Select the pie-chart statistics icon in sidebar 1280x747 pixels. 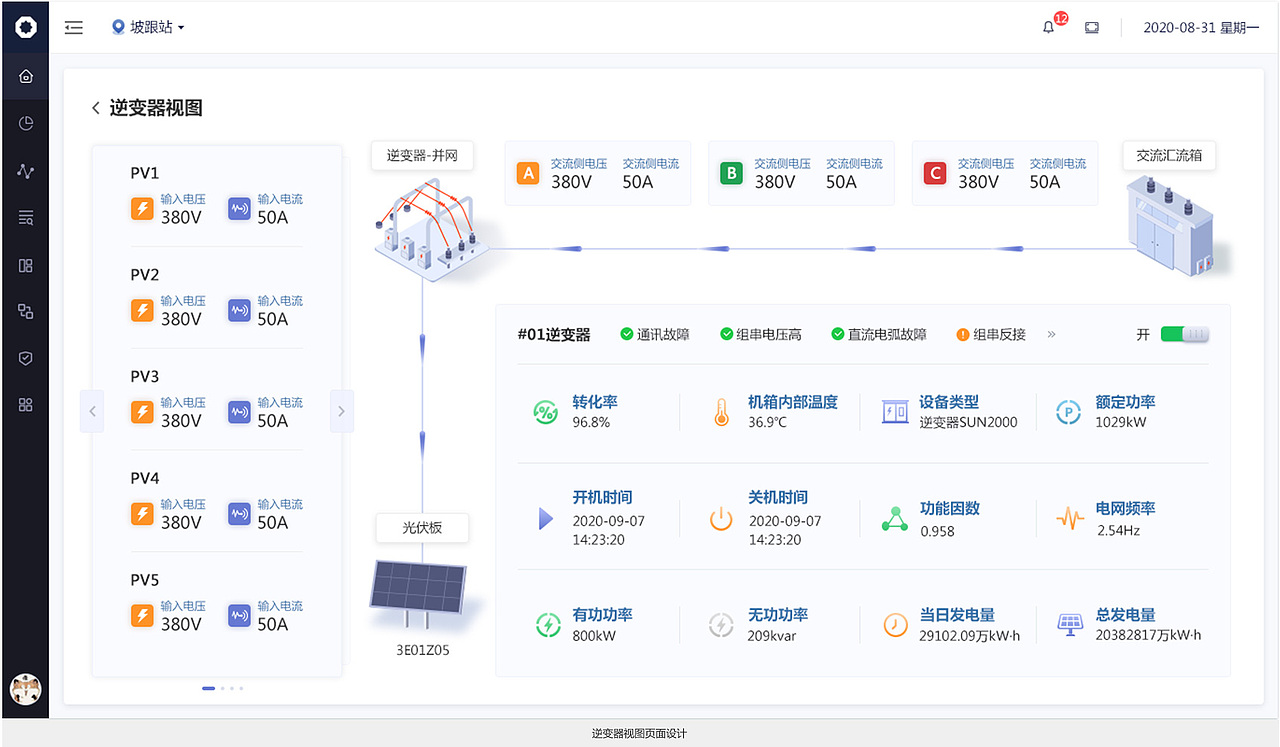click(25, 123)
